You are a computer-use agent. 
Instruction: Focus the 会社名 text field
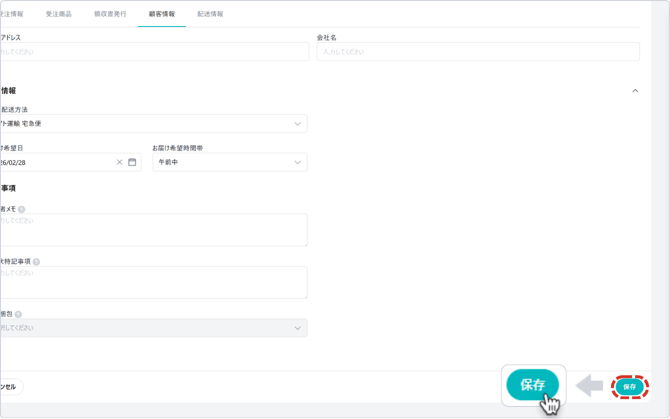(478, 52)
